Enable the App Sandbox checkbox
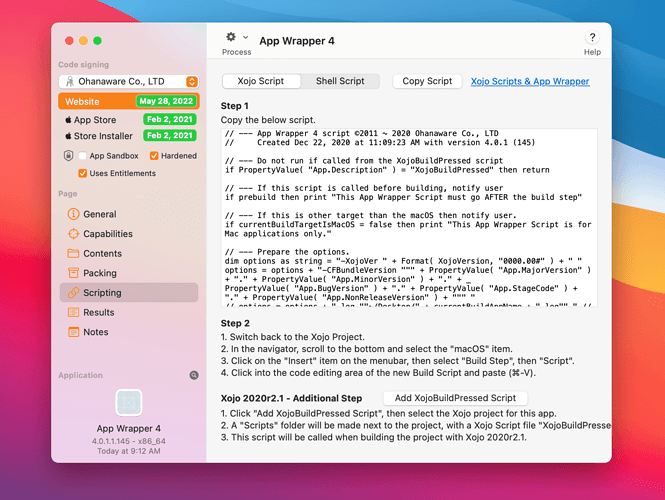665x500 pixels. tap(83, 156)
